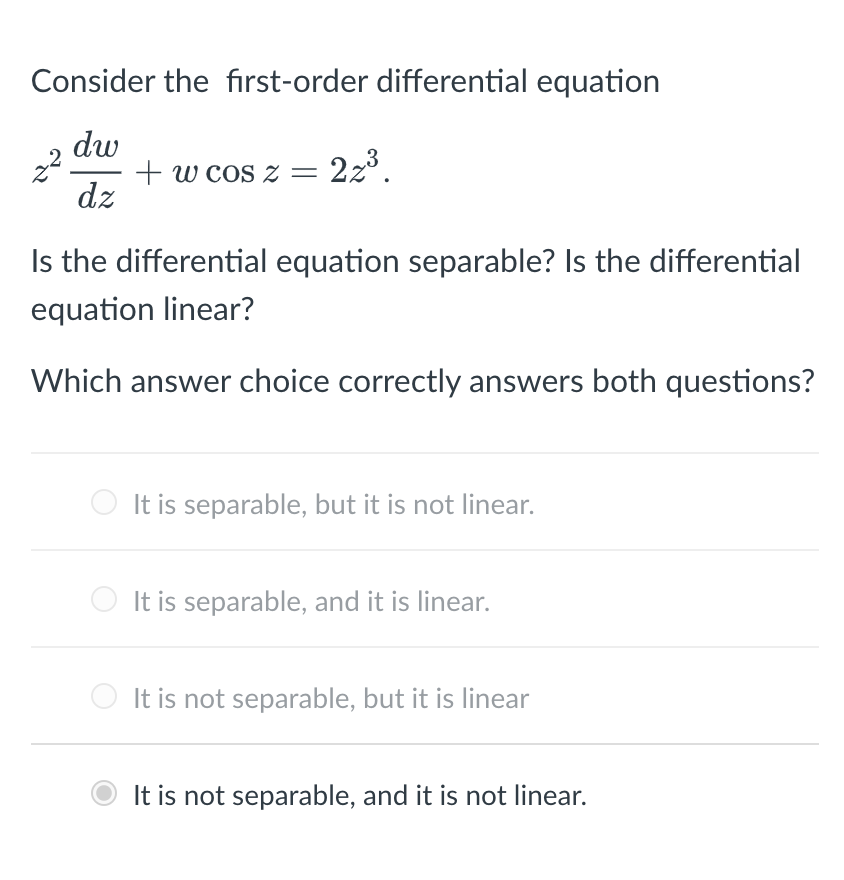Click the first answer choice radio circle

[103, 502]
